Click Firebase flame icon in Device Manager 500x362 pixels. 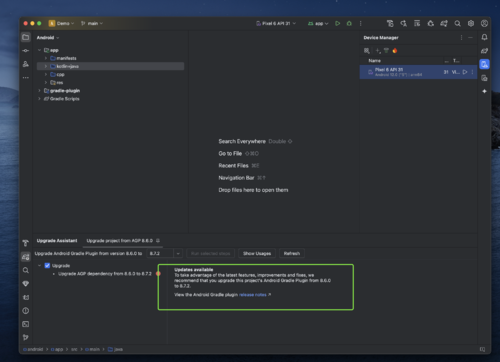[395, 51]
